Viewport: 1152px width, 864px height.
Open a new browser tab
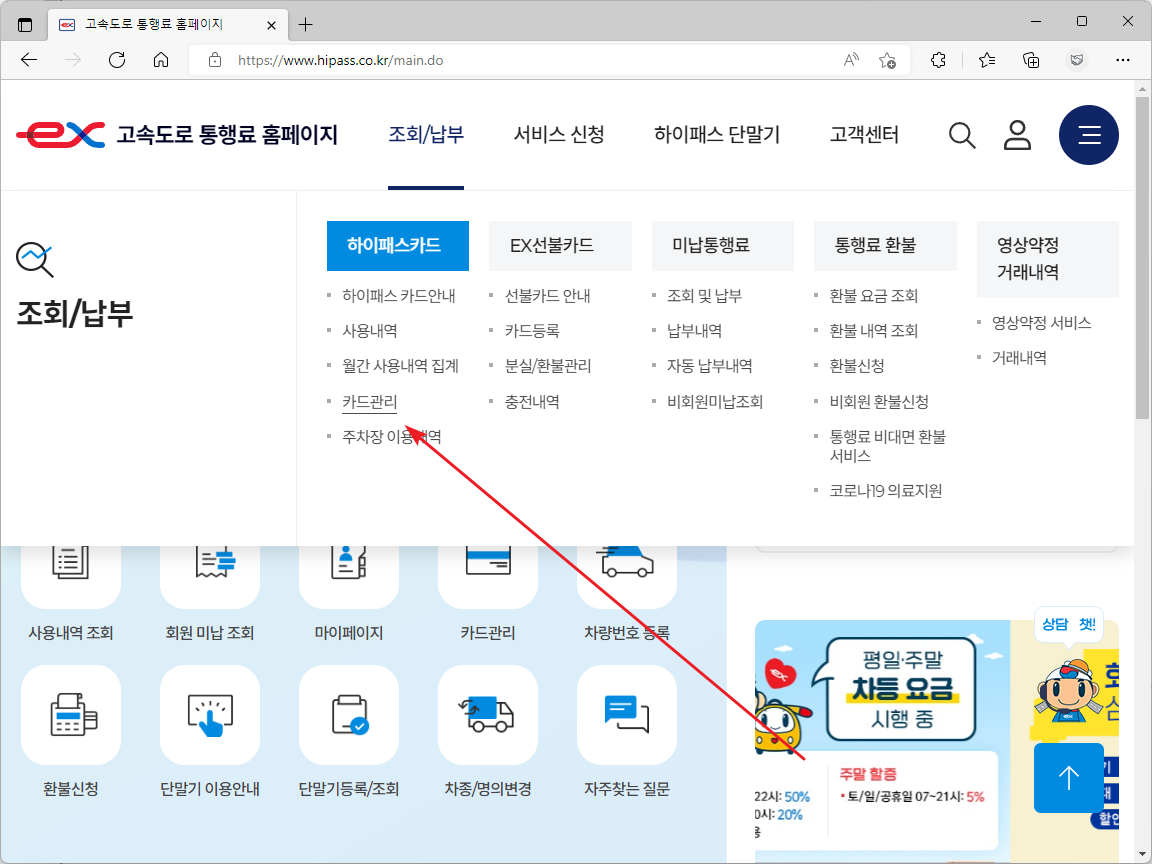coord(306,24)
